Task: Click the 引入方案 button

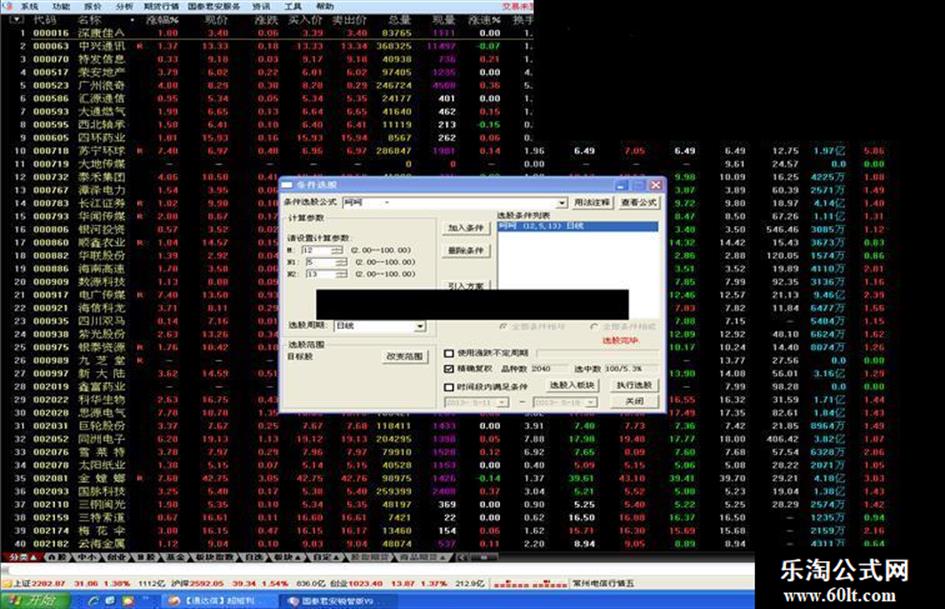Action: click(466, 285)
